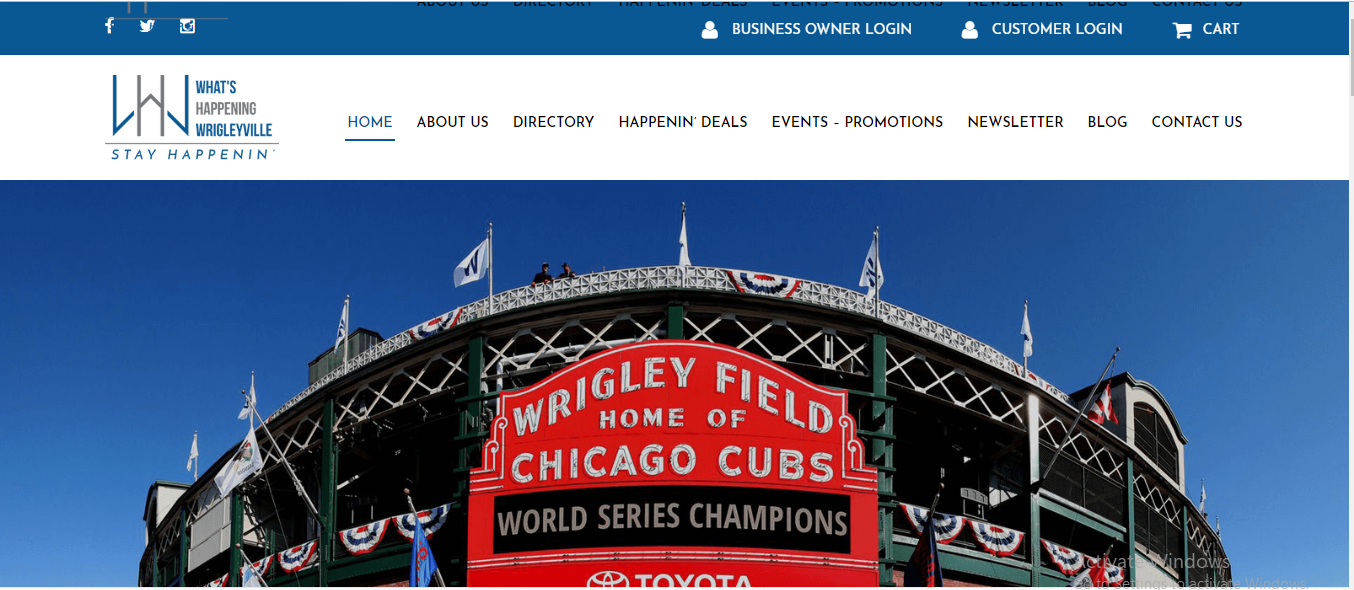Click the person icon beside Customer Login
This screenshot has height=590, width=1354.
tap(969, 30)
